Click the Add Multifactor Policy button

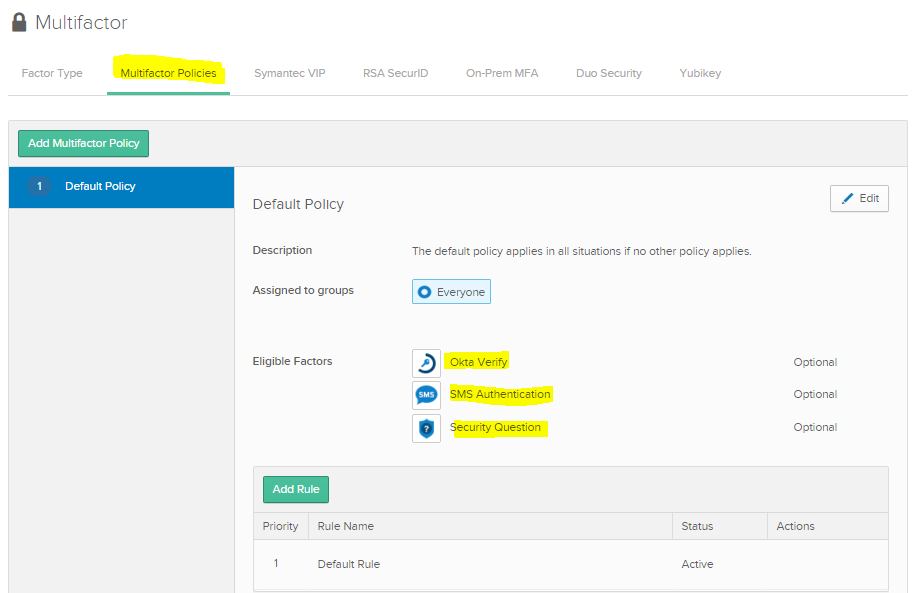83,144
